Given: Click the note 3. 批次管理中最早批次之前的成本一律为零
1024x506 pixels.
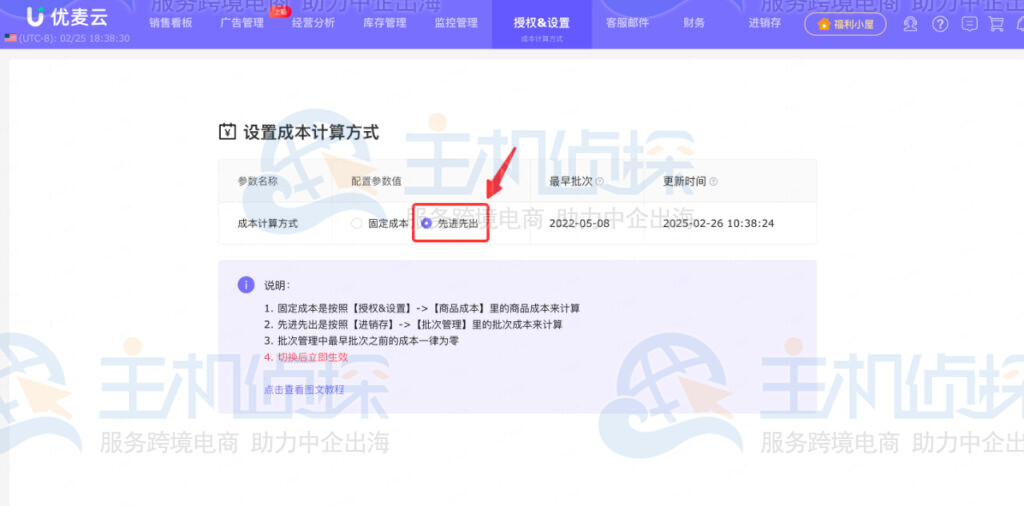Looking at the screenshot, I should point(361,341).
